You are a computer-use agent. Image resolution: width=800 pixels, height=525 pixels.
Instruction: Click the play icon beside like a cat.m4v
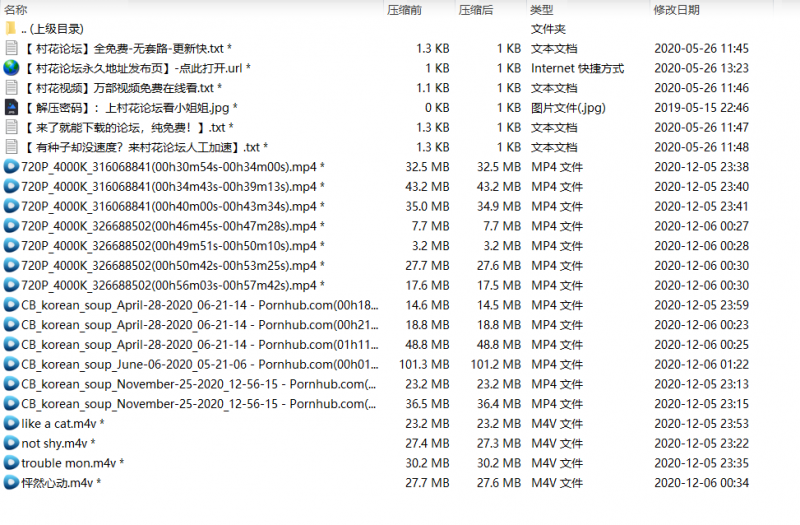(11, 423)
